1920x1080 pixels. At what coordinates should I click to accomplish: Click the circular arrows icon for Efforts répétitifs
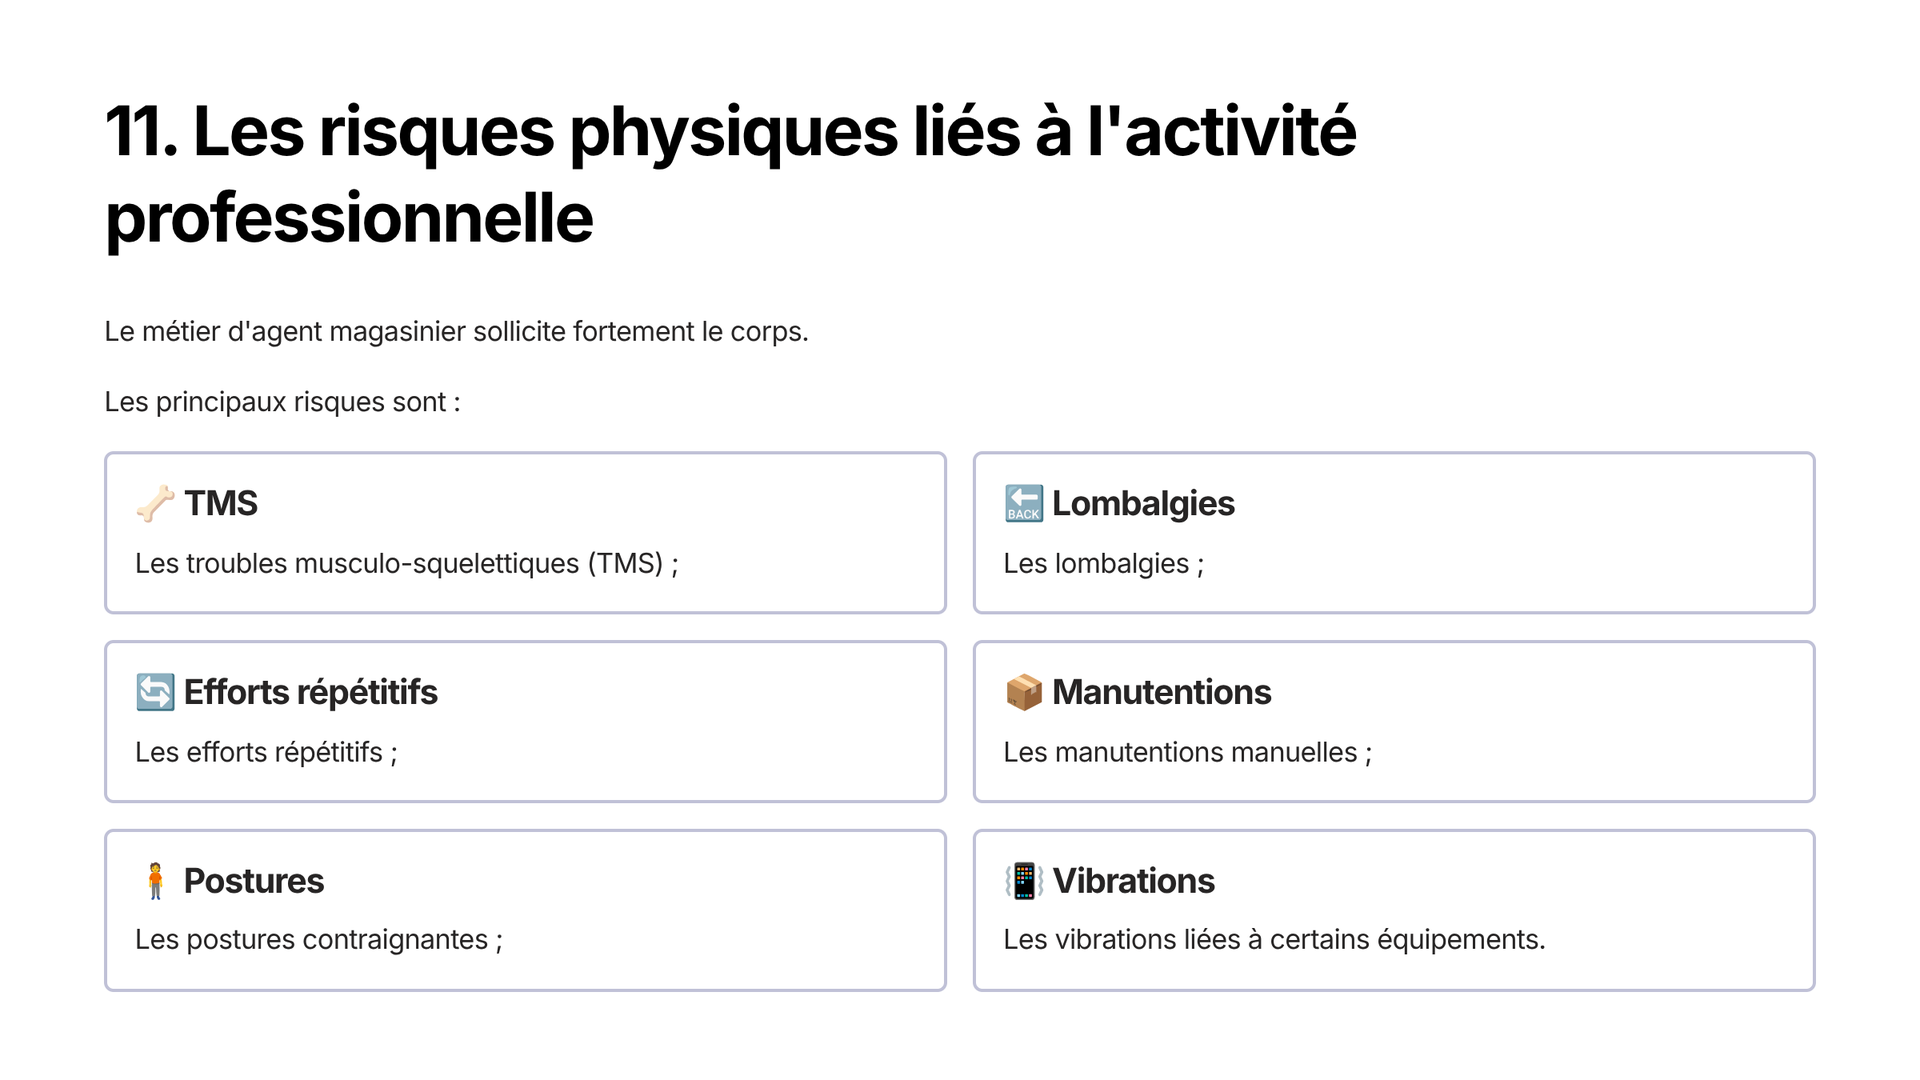click(x=155, y=692)
